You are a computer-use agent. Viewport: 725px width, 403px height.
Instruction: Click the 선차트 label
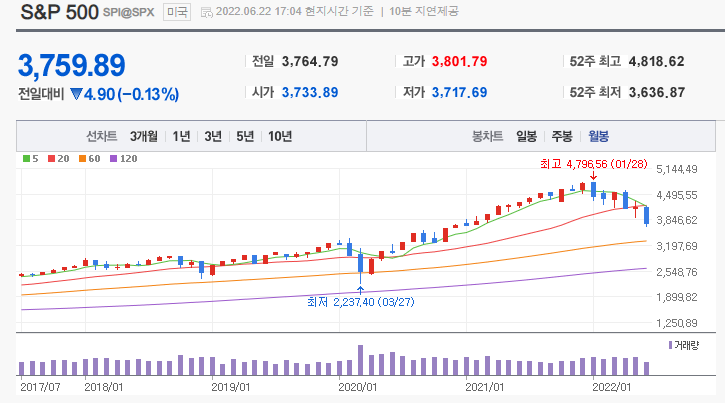click(x=101, y=136)
